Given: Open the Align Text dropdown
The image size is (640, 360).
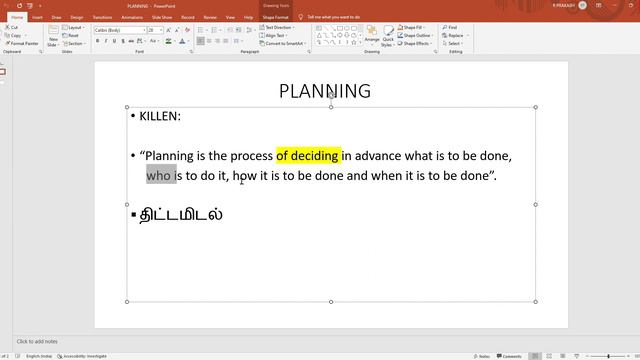Looking at the screenshot, I should pyautogui.click(x=273, y=36).
